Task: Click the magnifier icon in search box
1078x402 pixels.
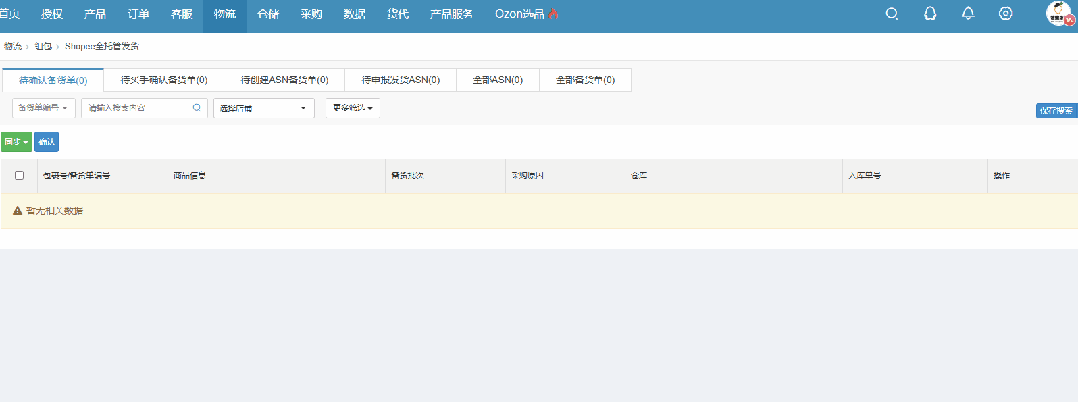Action: coord(196,108)
